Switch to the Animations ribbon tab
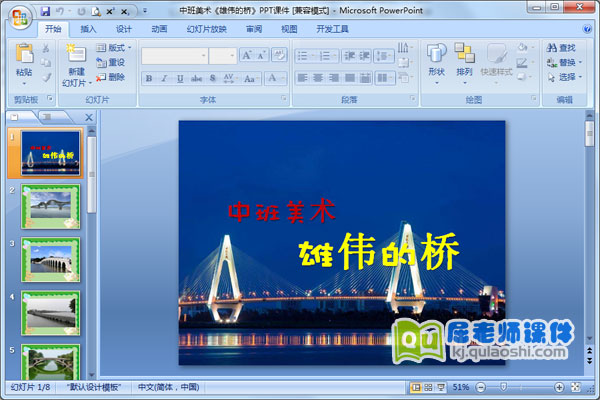 click(x=159, y=29)
